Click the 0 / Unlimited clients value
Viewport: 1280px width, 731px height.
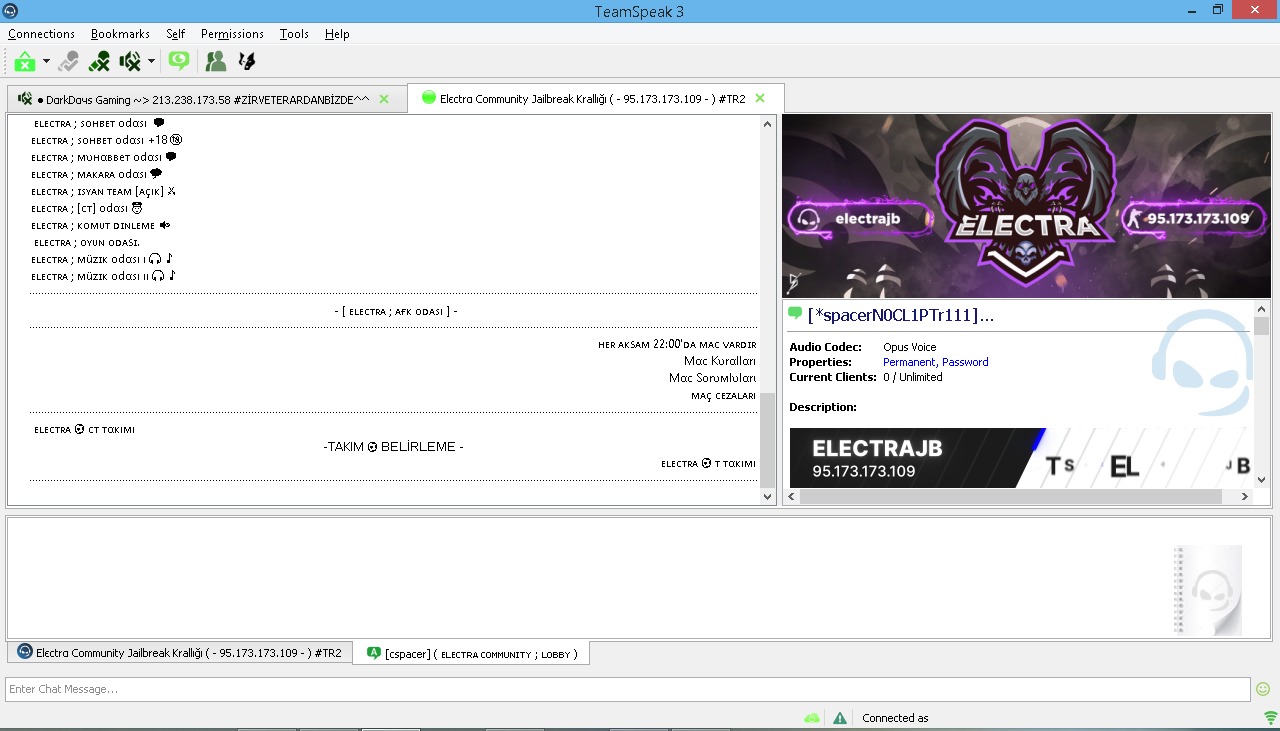pos(913,377)
